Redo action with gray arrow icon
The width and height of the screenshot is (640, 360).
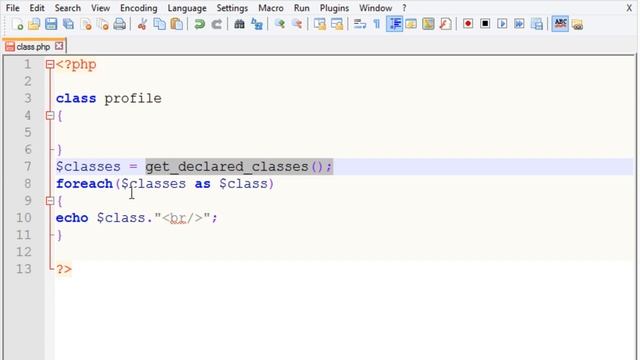[216, 24]
